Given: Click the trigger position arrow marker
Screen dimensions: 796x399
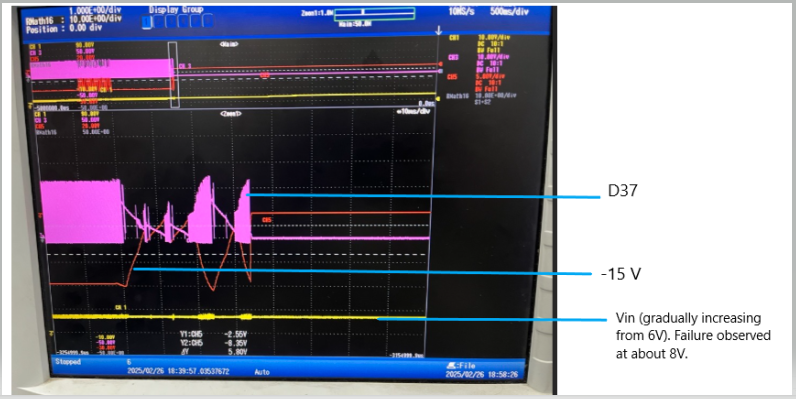Looking at the screenshot, I should pyautogui.click(x=439, y=31).
